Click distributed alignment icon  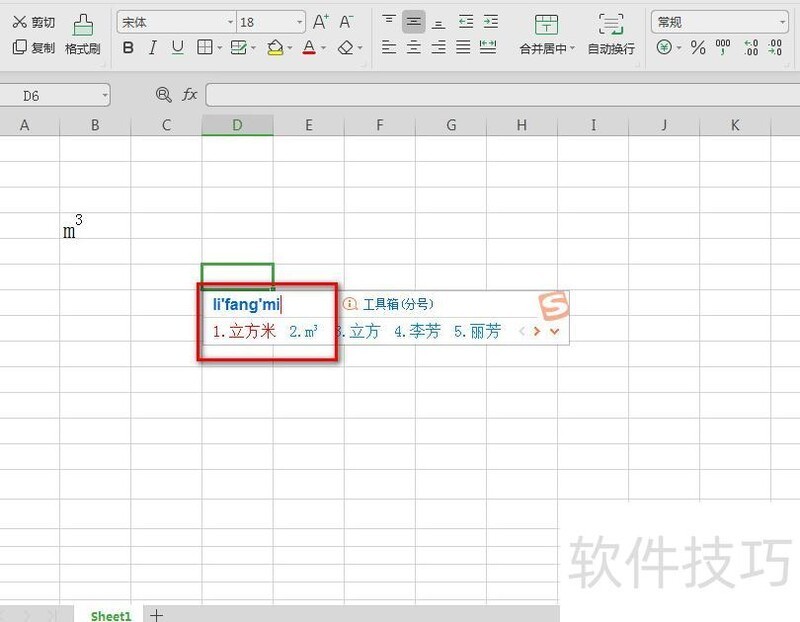(x=488, y=47)
